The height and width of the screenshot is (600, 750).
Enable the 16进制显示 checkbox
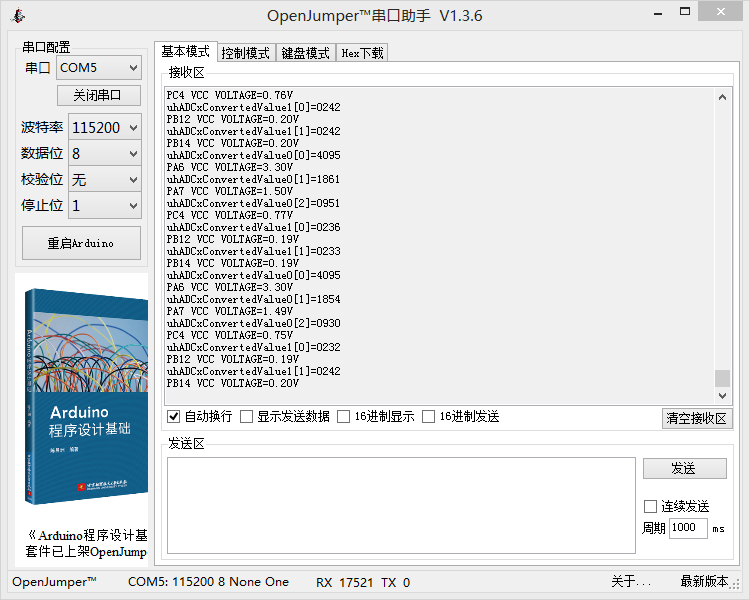click(343, 417)
